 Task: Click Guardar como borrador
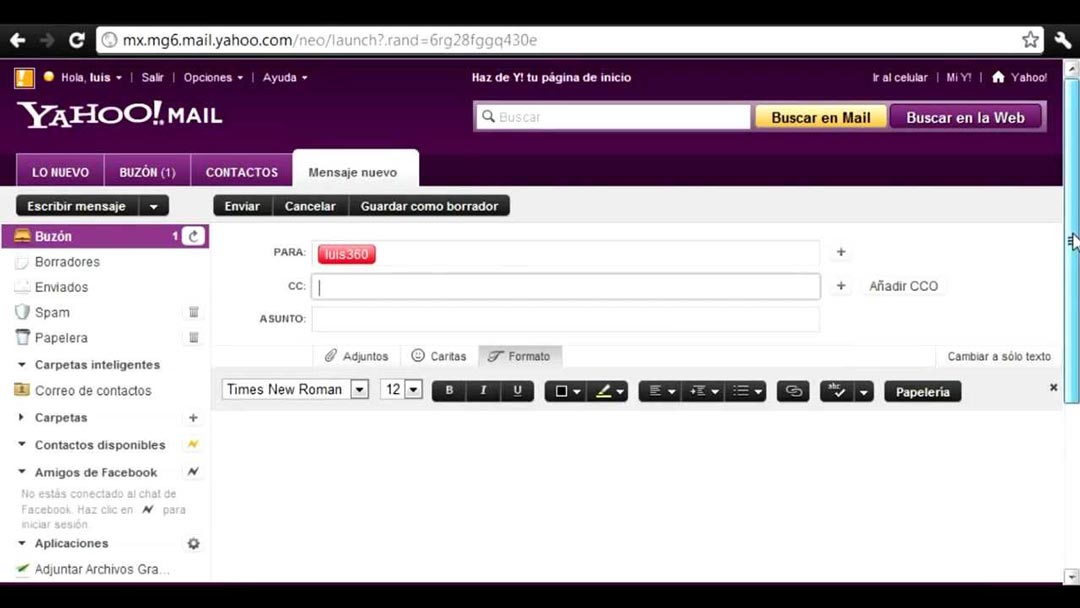click(x=429, y=206)
